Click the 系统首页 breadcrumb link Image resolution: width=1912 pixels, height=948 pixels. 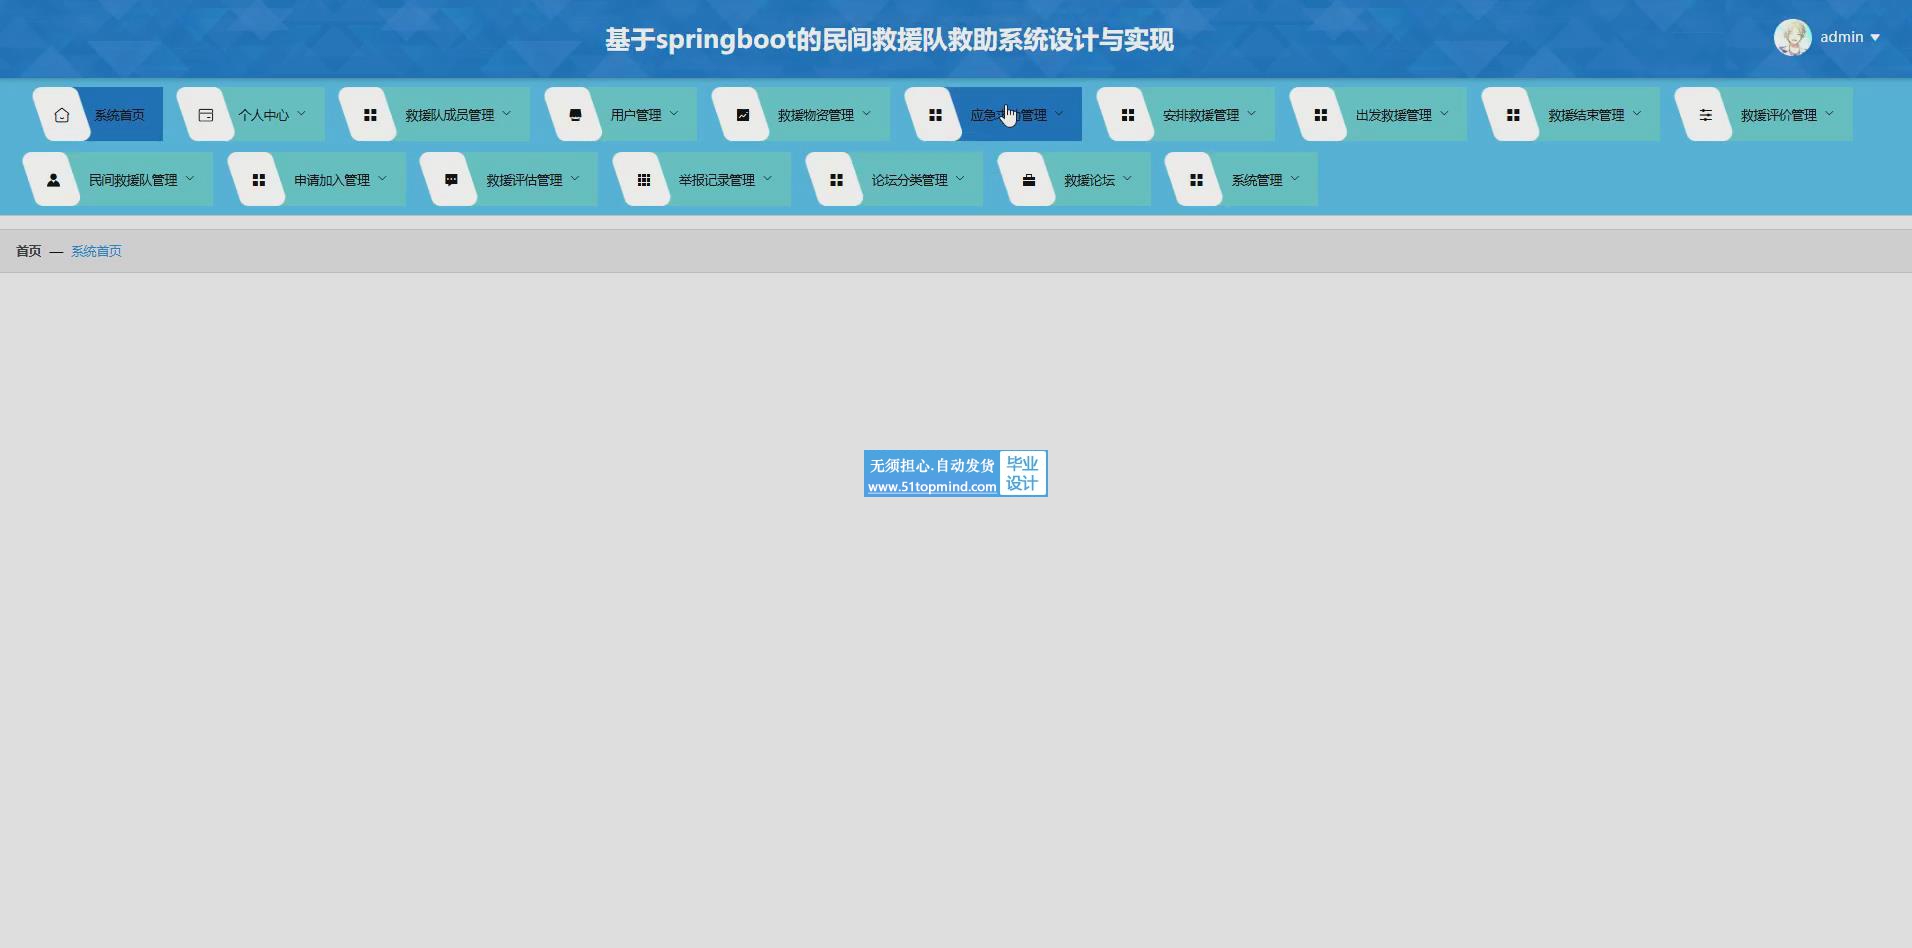(x=96, y=251)
